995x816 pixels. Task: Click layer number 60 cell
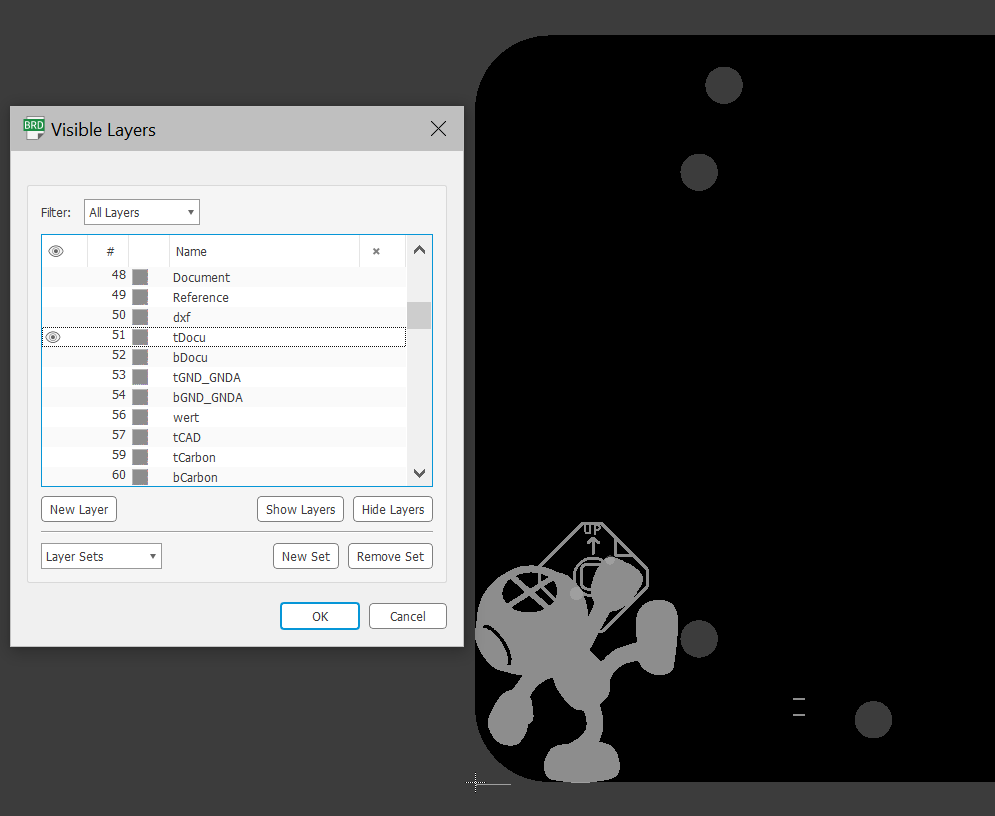pyautogui.click(x=119, y=475)
